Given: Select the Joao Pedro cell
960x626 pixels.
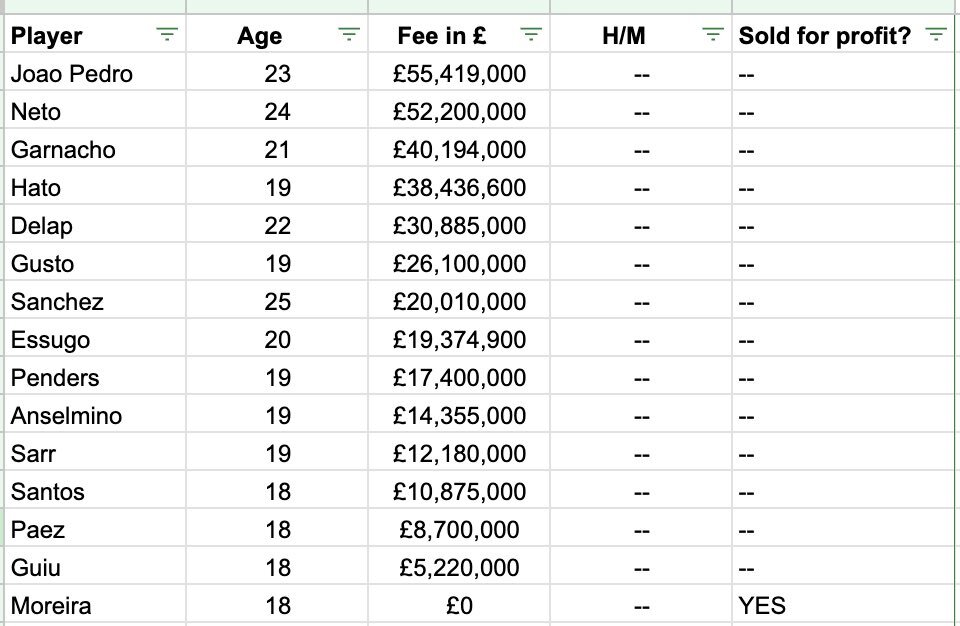Looking at the screenshot, I should pos(95,73).
